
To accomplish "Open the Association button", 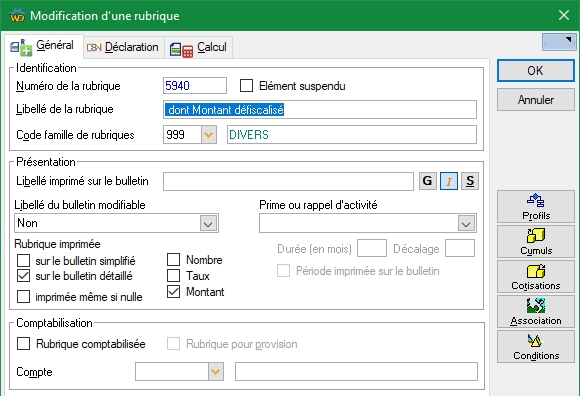I will click(536, 311).
